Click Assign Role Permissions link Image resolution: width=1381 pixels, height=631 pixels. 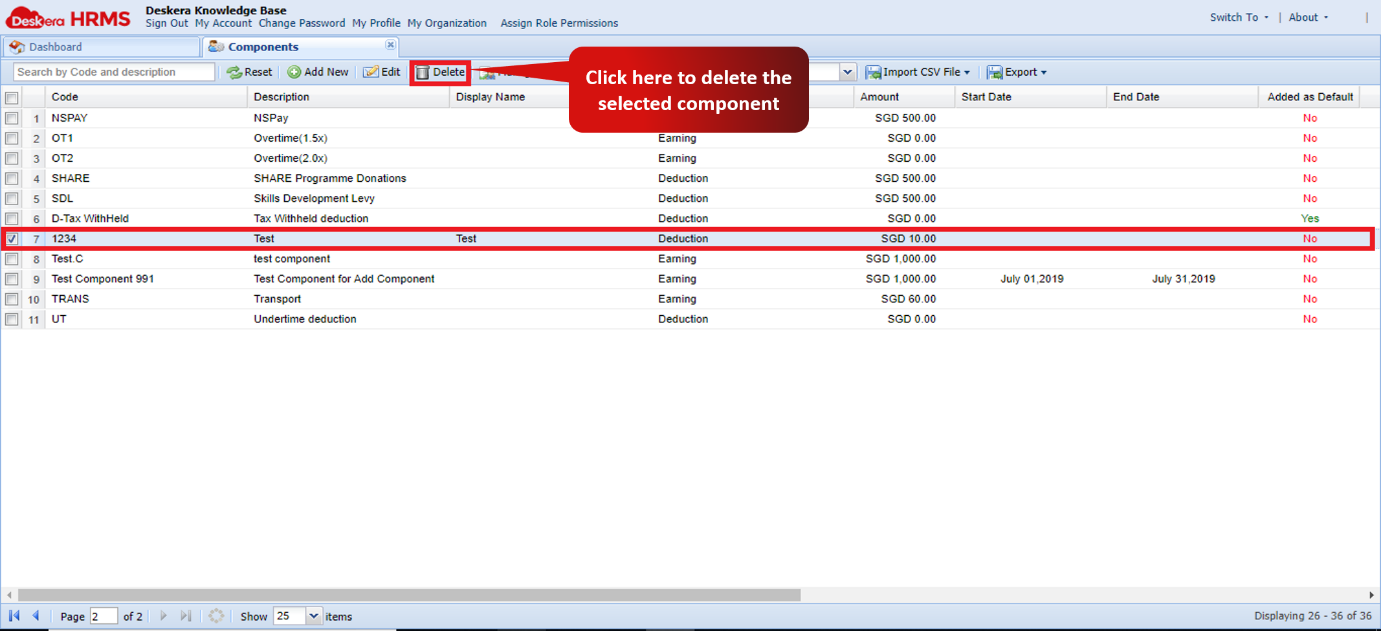559,23
